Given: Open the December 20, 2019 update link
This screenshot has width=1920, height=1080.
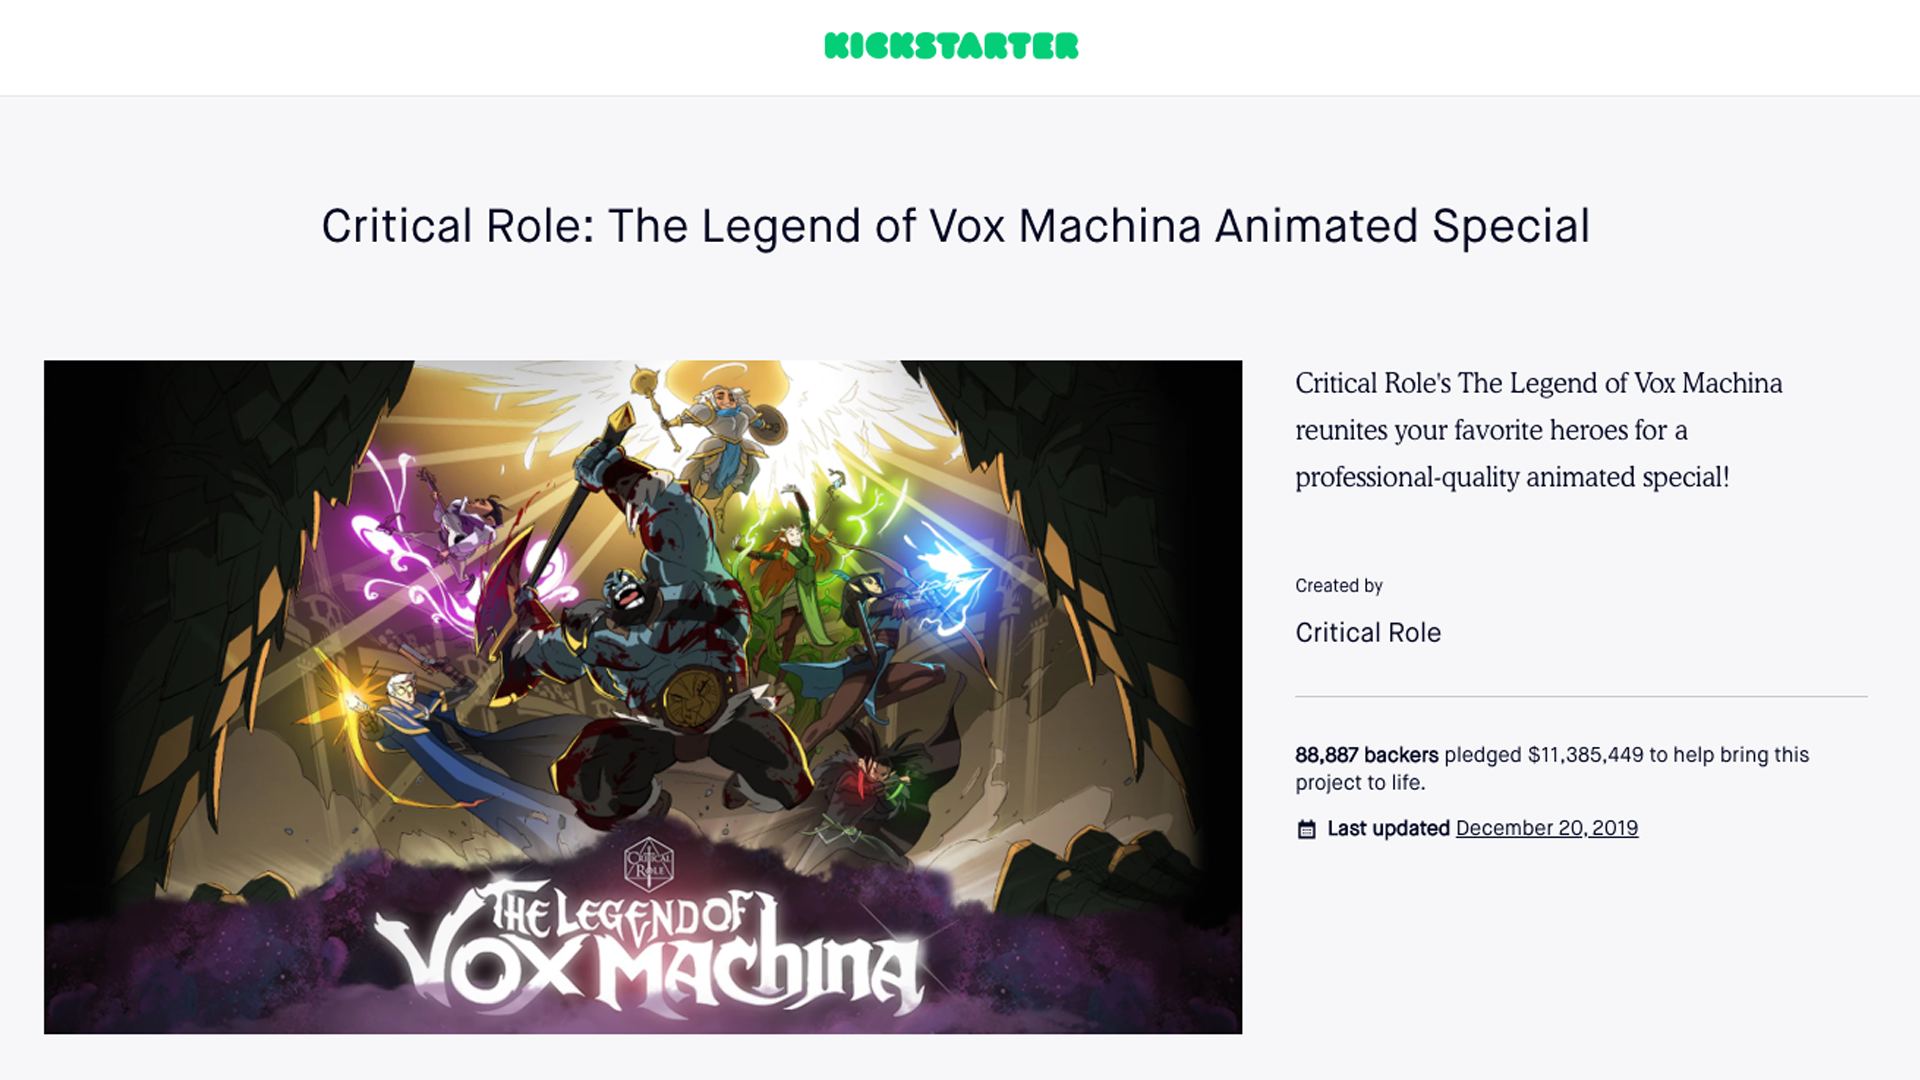Looking at the screenshot, I should click(1546, 828).
